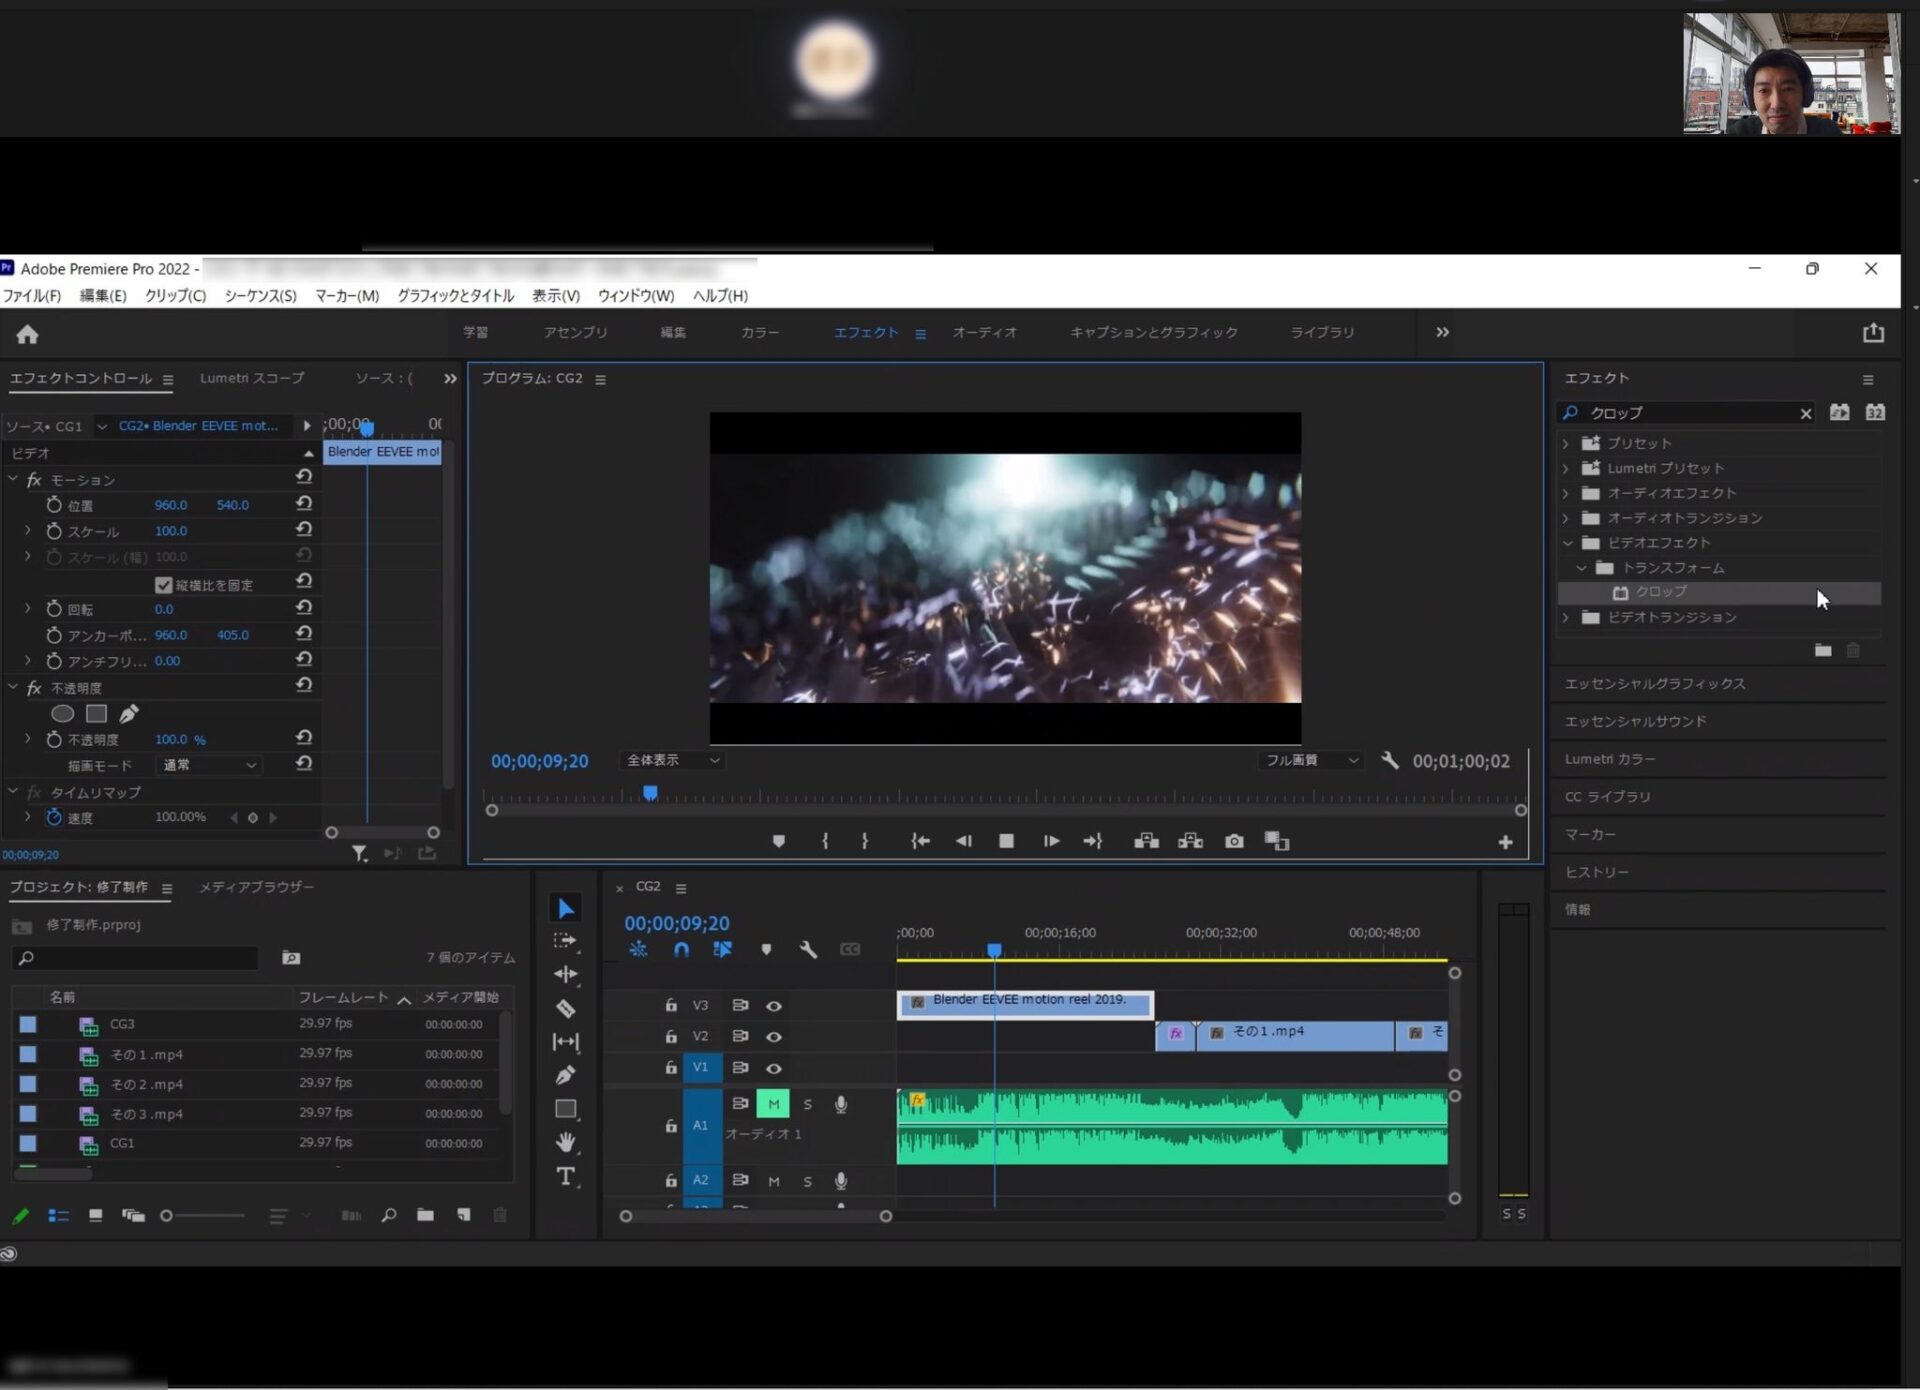Solo track A1
Viewport: 1920px width, 1390px height.
[808, 1104]
